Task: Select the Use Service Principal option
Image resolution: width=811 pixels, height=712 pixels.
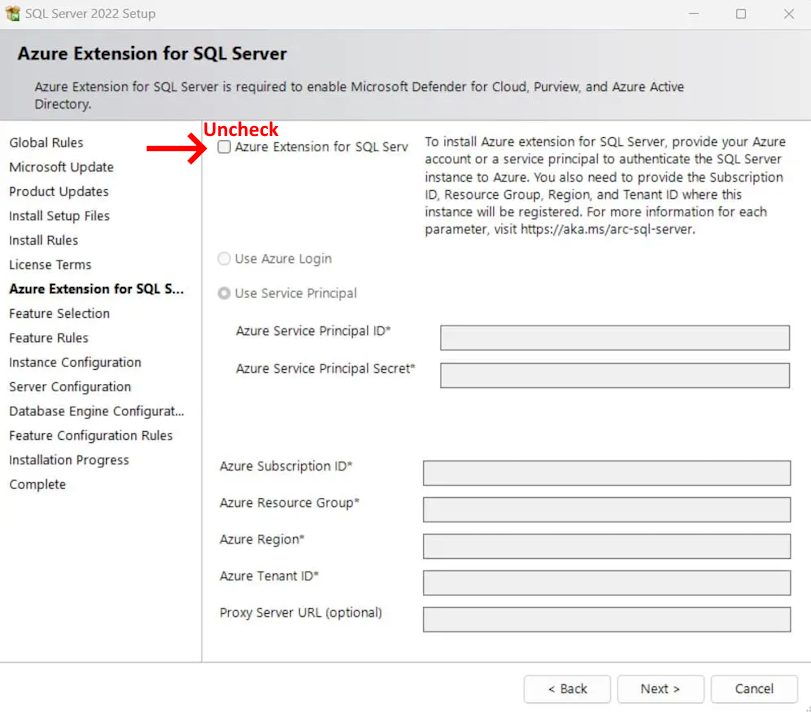Action: (x=225, y=294)
